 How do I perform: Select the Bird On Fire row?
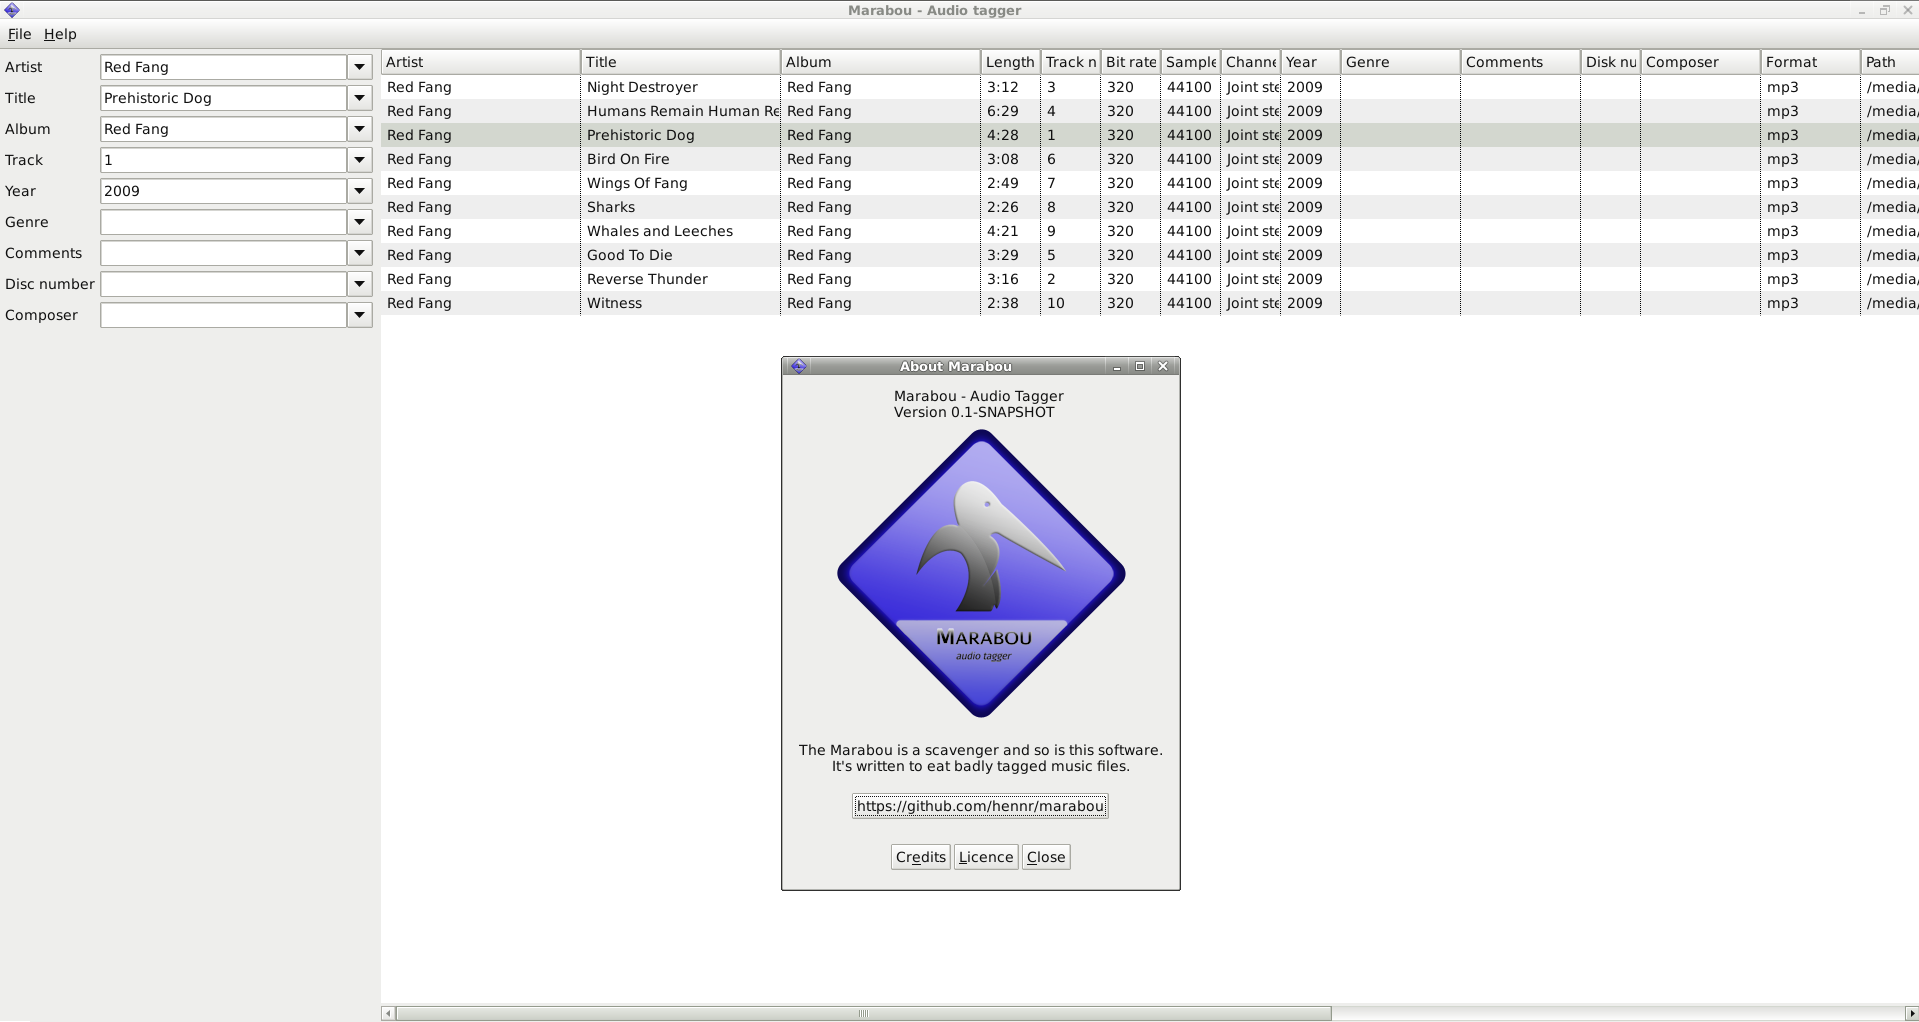[1150, 159]
